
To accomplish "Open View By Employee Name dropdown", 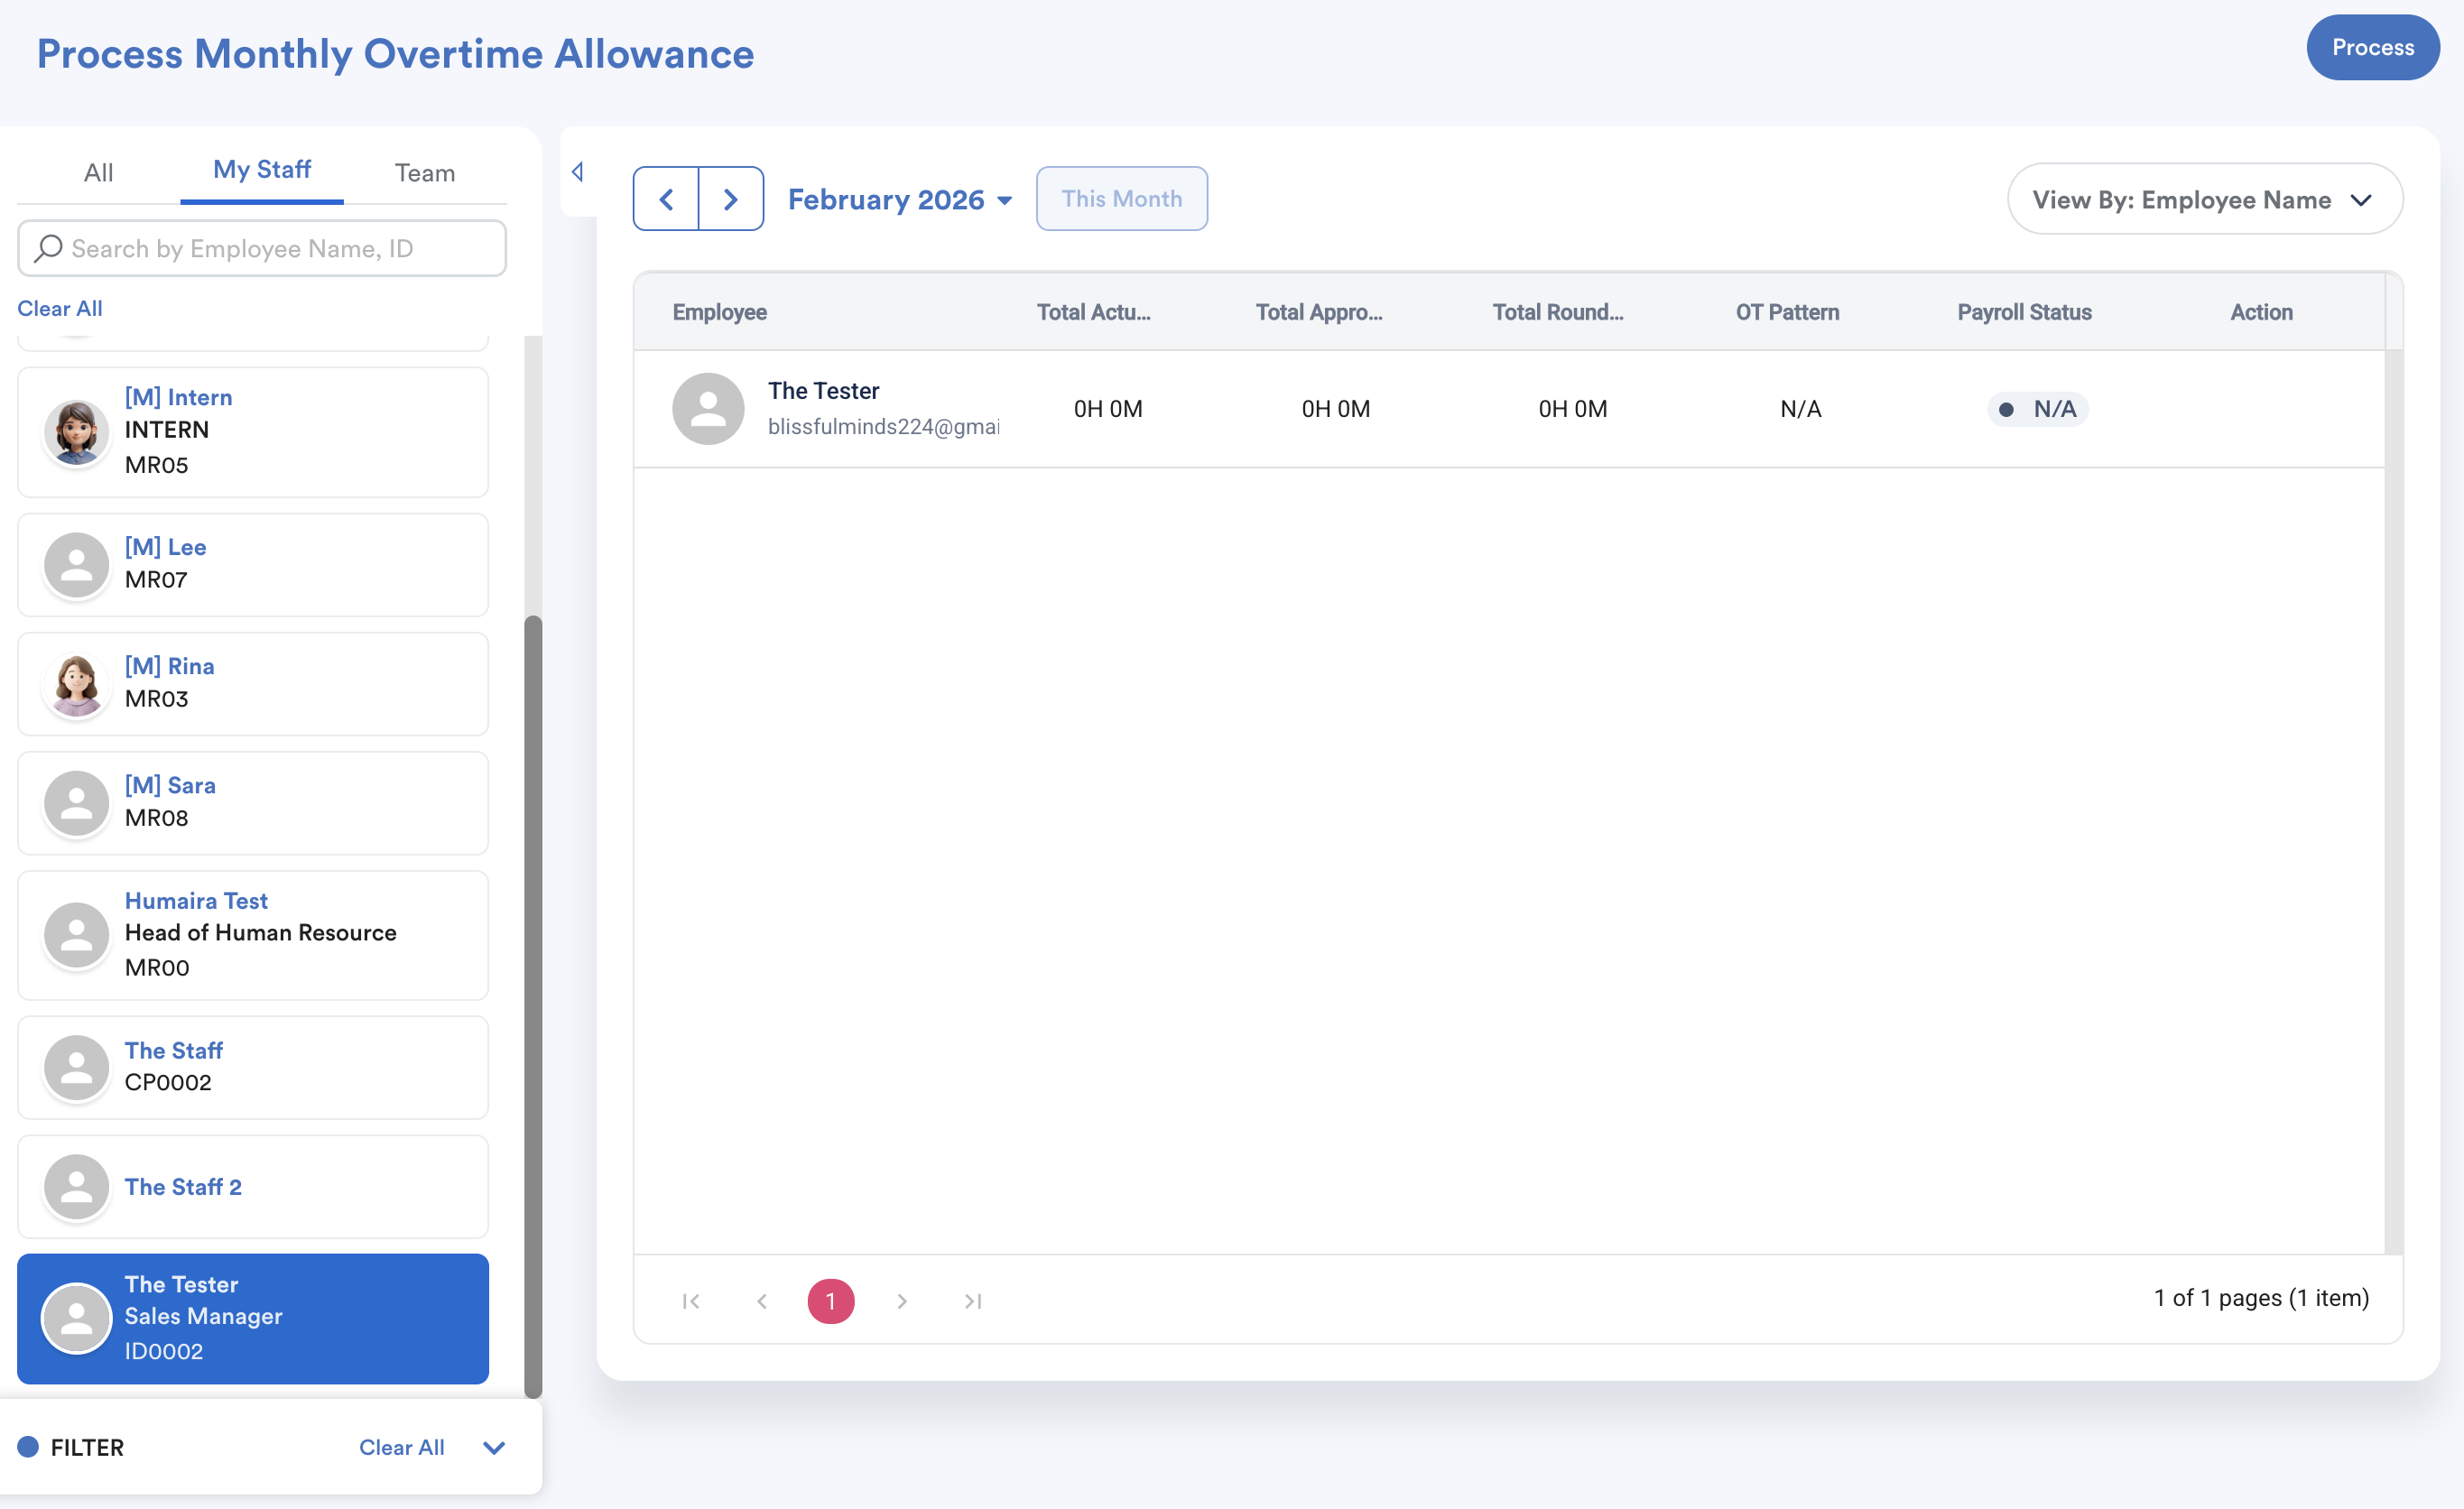I will click(2204, 200).
